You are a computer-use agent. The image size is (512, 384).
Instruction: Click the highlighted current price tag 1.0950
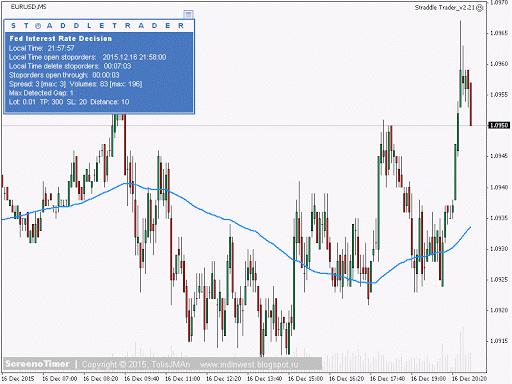coord(499,125)
